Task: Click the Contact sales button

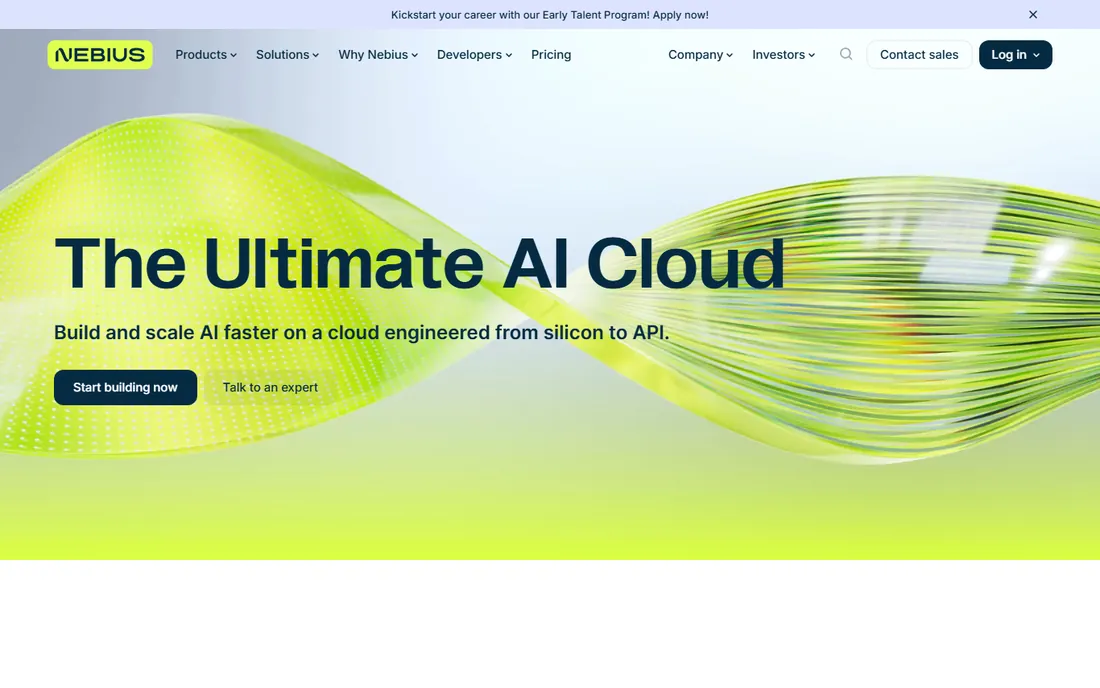Action: pos(919,55)
